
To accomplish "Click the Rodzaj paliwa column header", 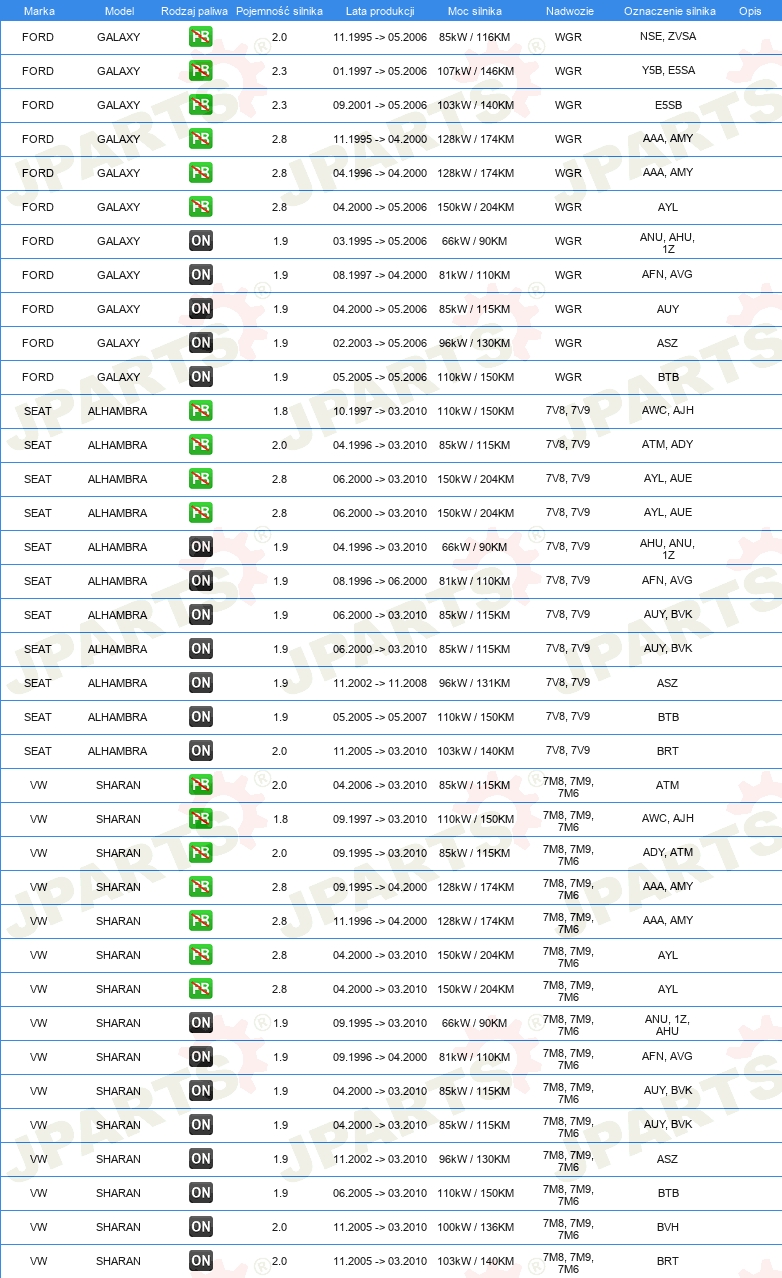I will [x=195, y=11].
